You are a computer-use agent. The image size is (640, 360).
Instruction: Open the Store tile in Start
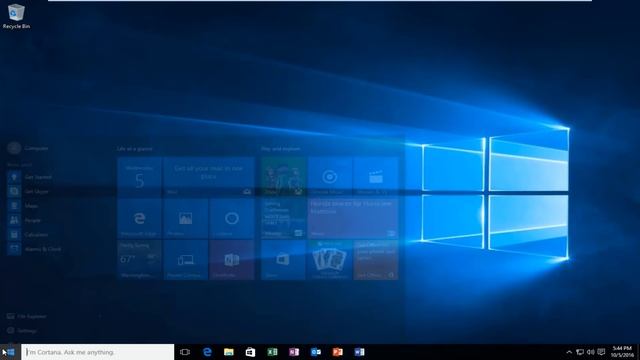(283, 260)
